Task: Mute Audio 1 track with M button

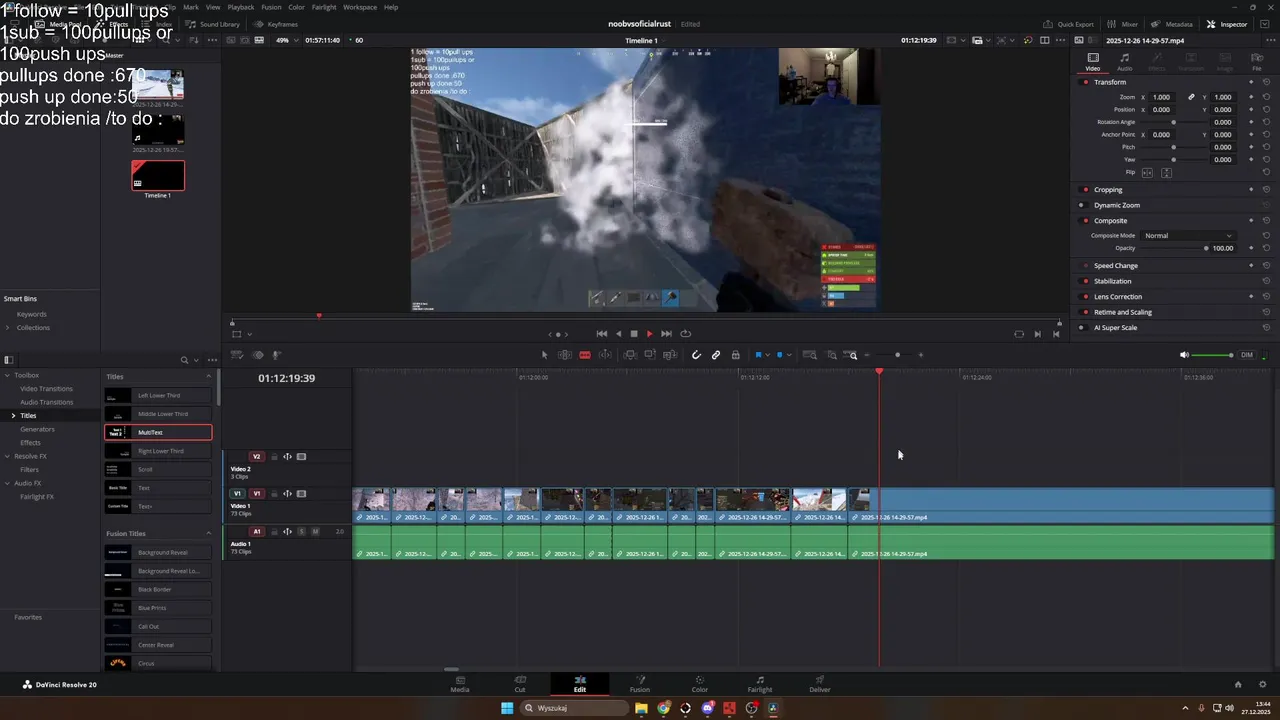Action: coord(315,532)
